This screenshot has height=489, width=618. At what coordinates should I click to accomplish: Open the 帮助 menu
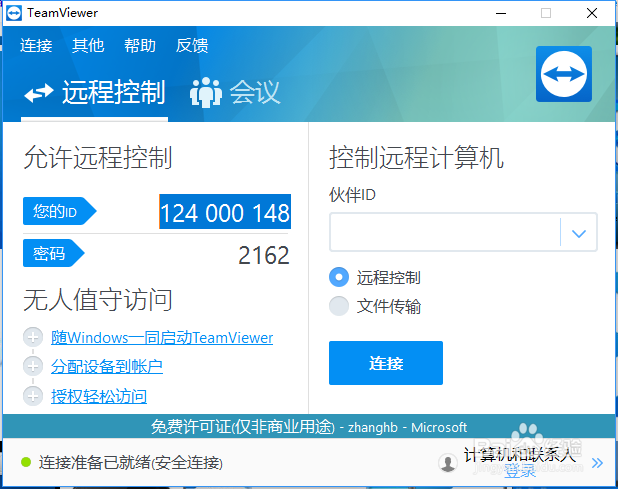(x=140, y=46)
